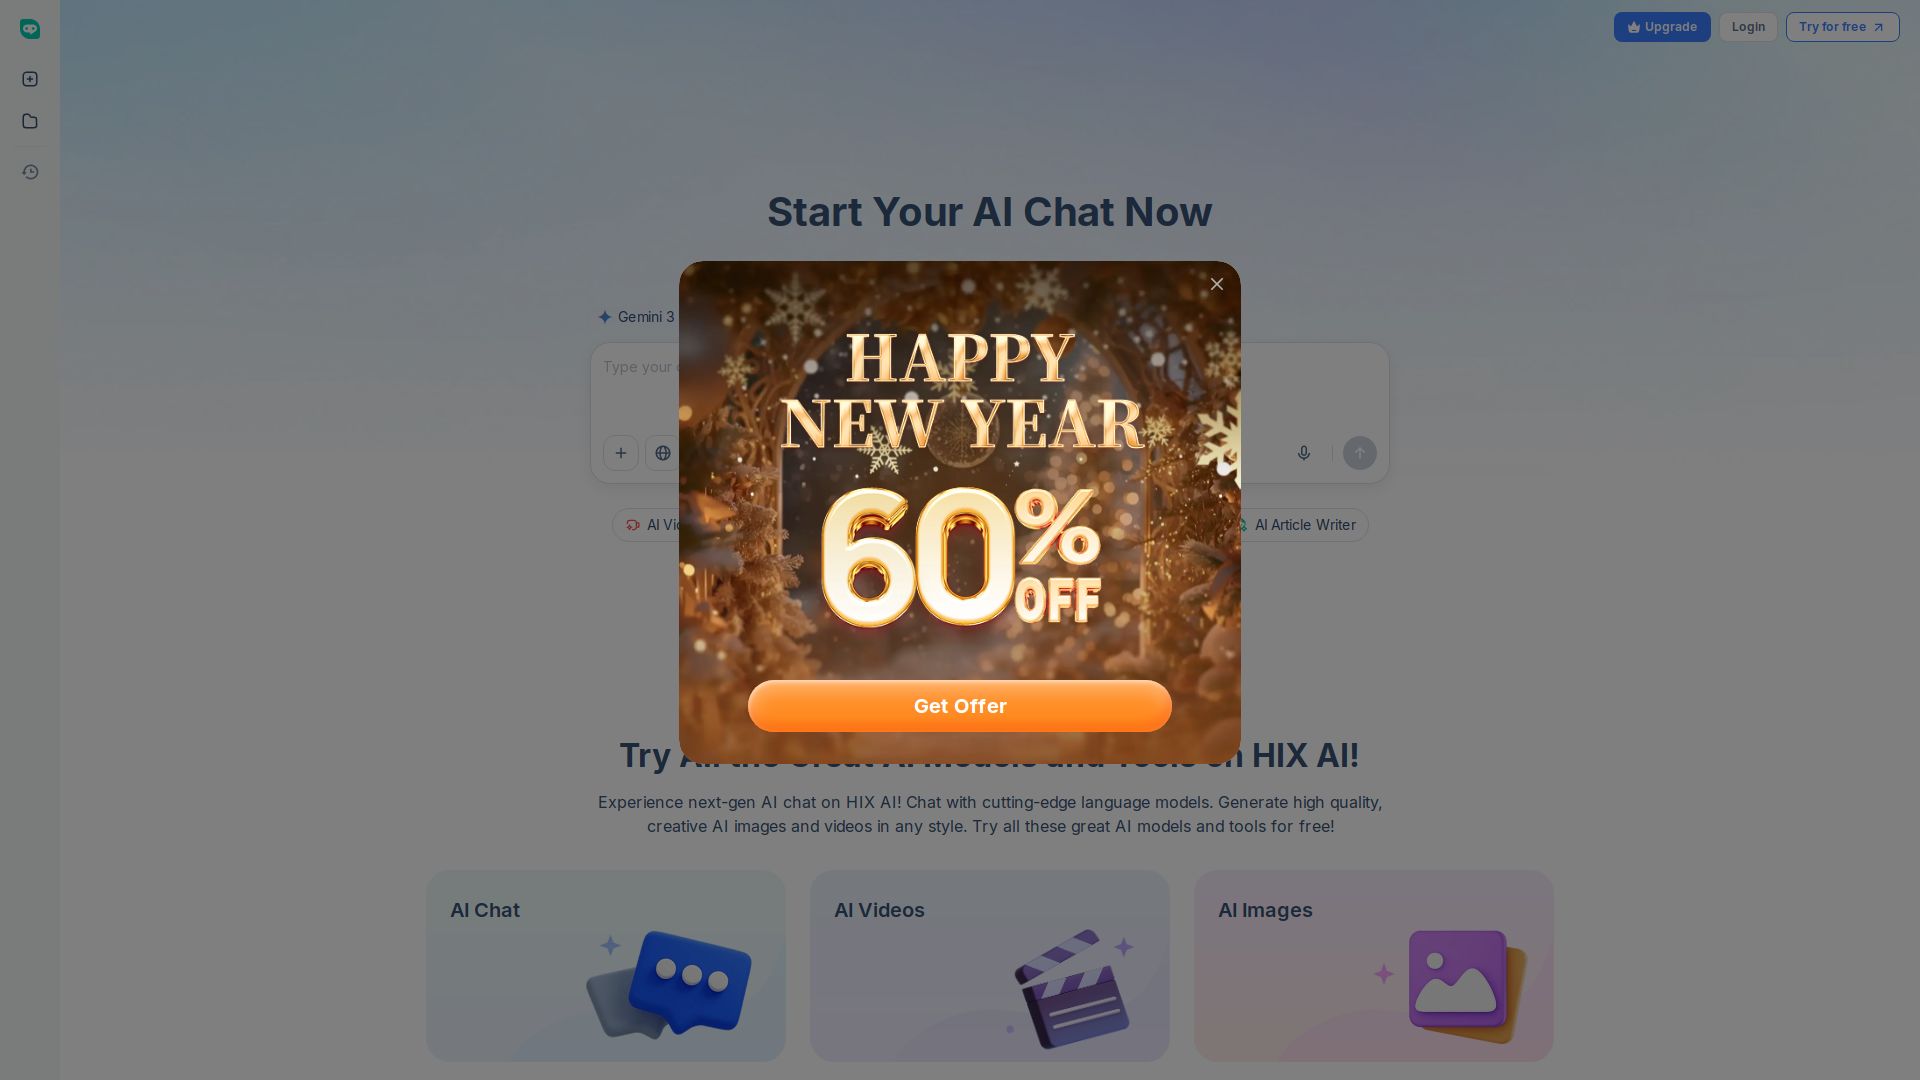
Task: Select the AI Article Writer chip
Action: 1300,525
